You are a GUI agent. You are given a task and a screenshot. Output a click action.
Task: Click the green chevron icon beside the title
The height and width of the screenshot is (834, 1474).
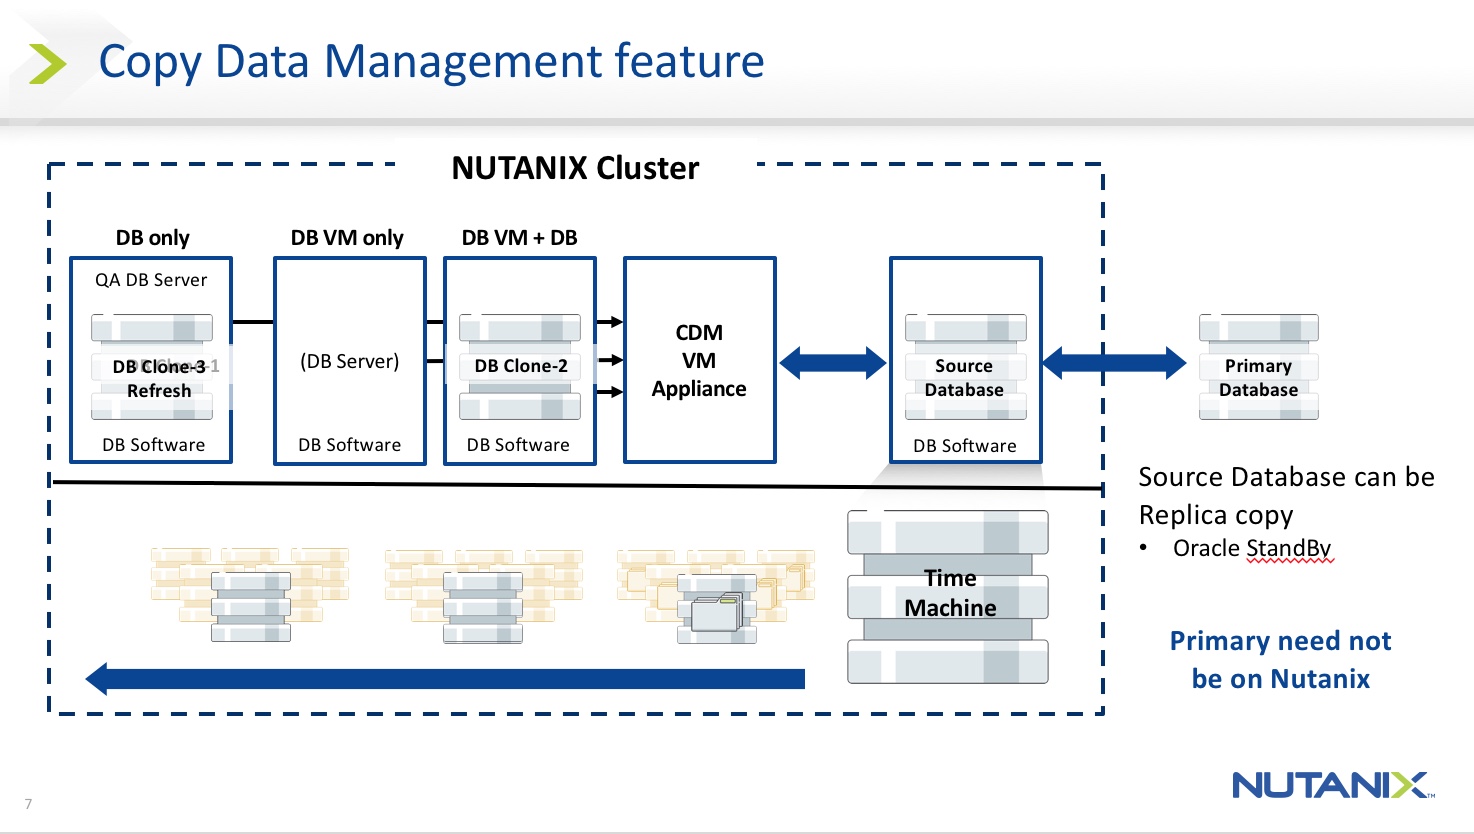tap(46, 64)
